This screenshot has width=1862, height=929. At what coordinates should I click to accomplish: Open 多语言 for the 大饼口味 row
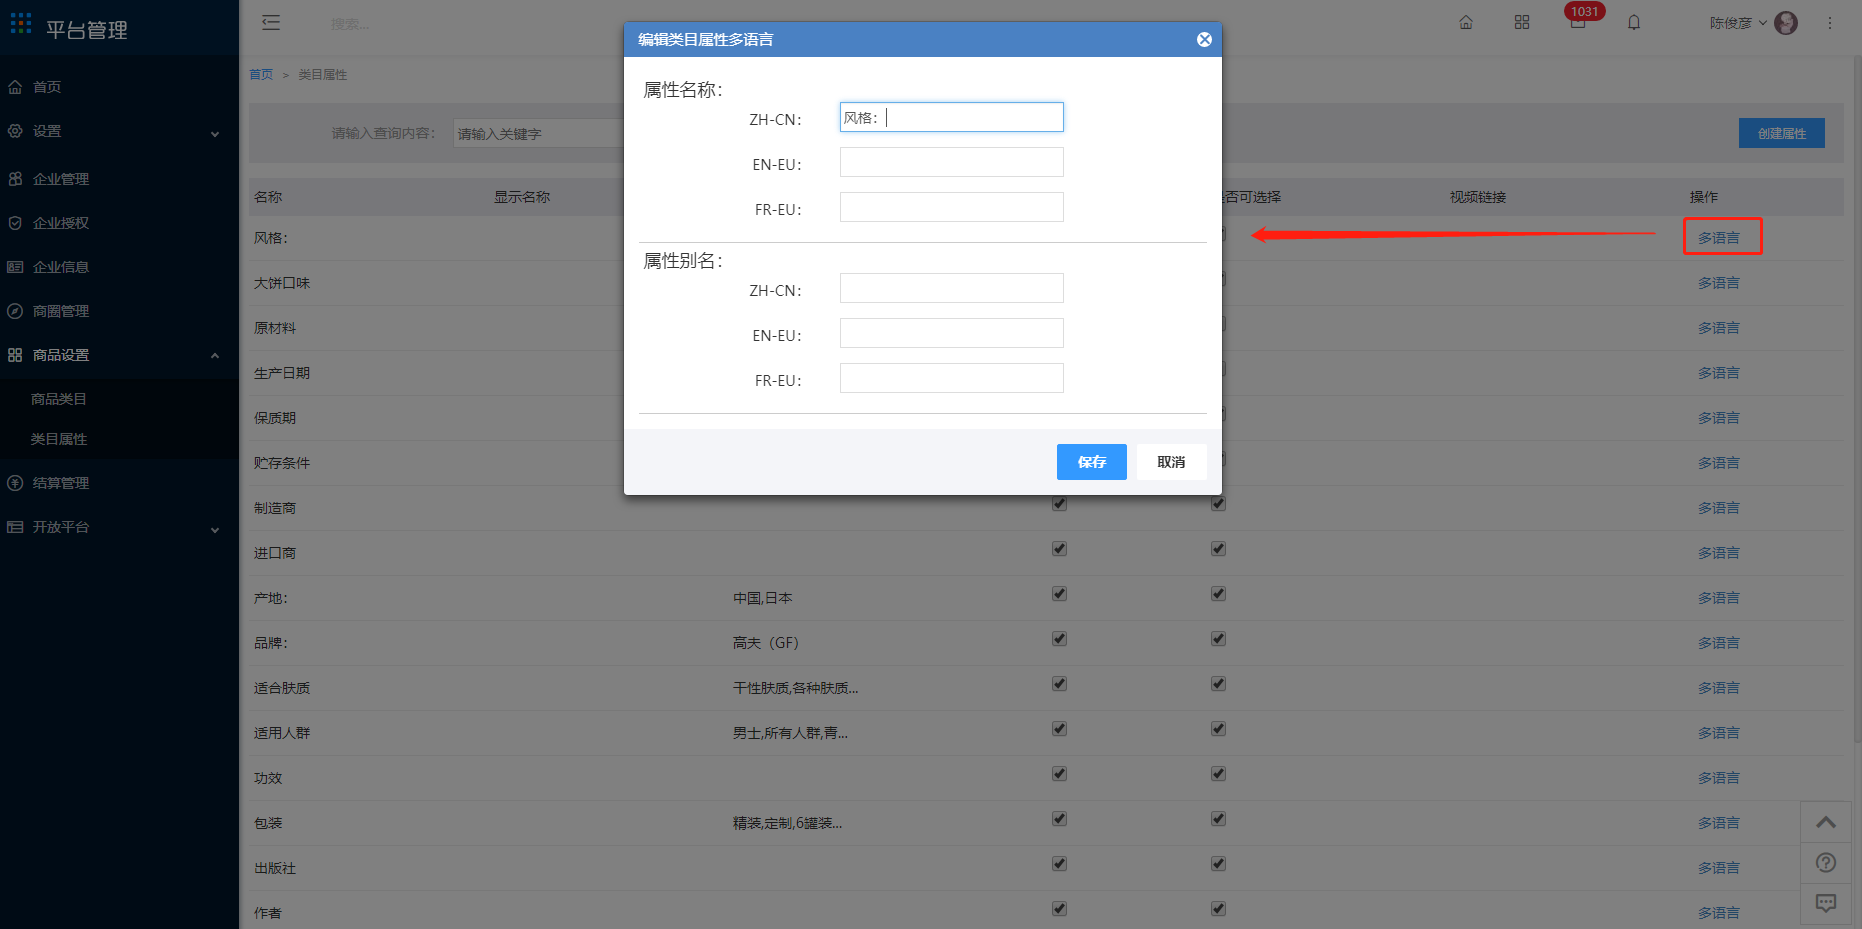1718,283
